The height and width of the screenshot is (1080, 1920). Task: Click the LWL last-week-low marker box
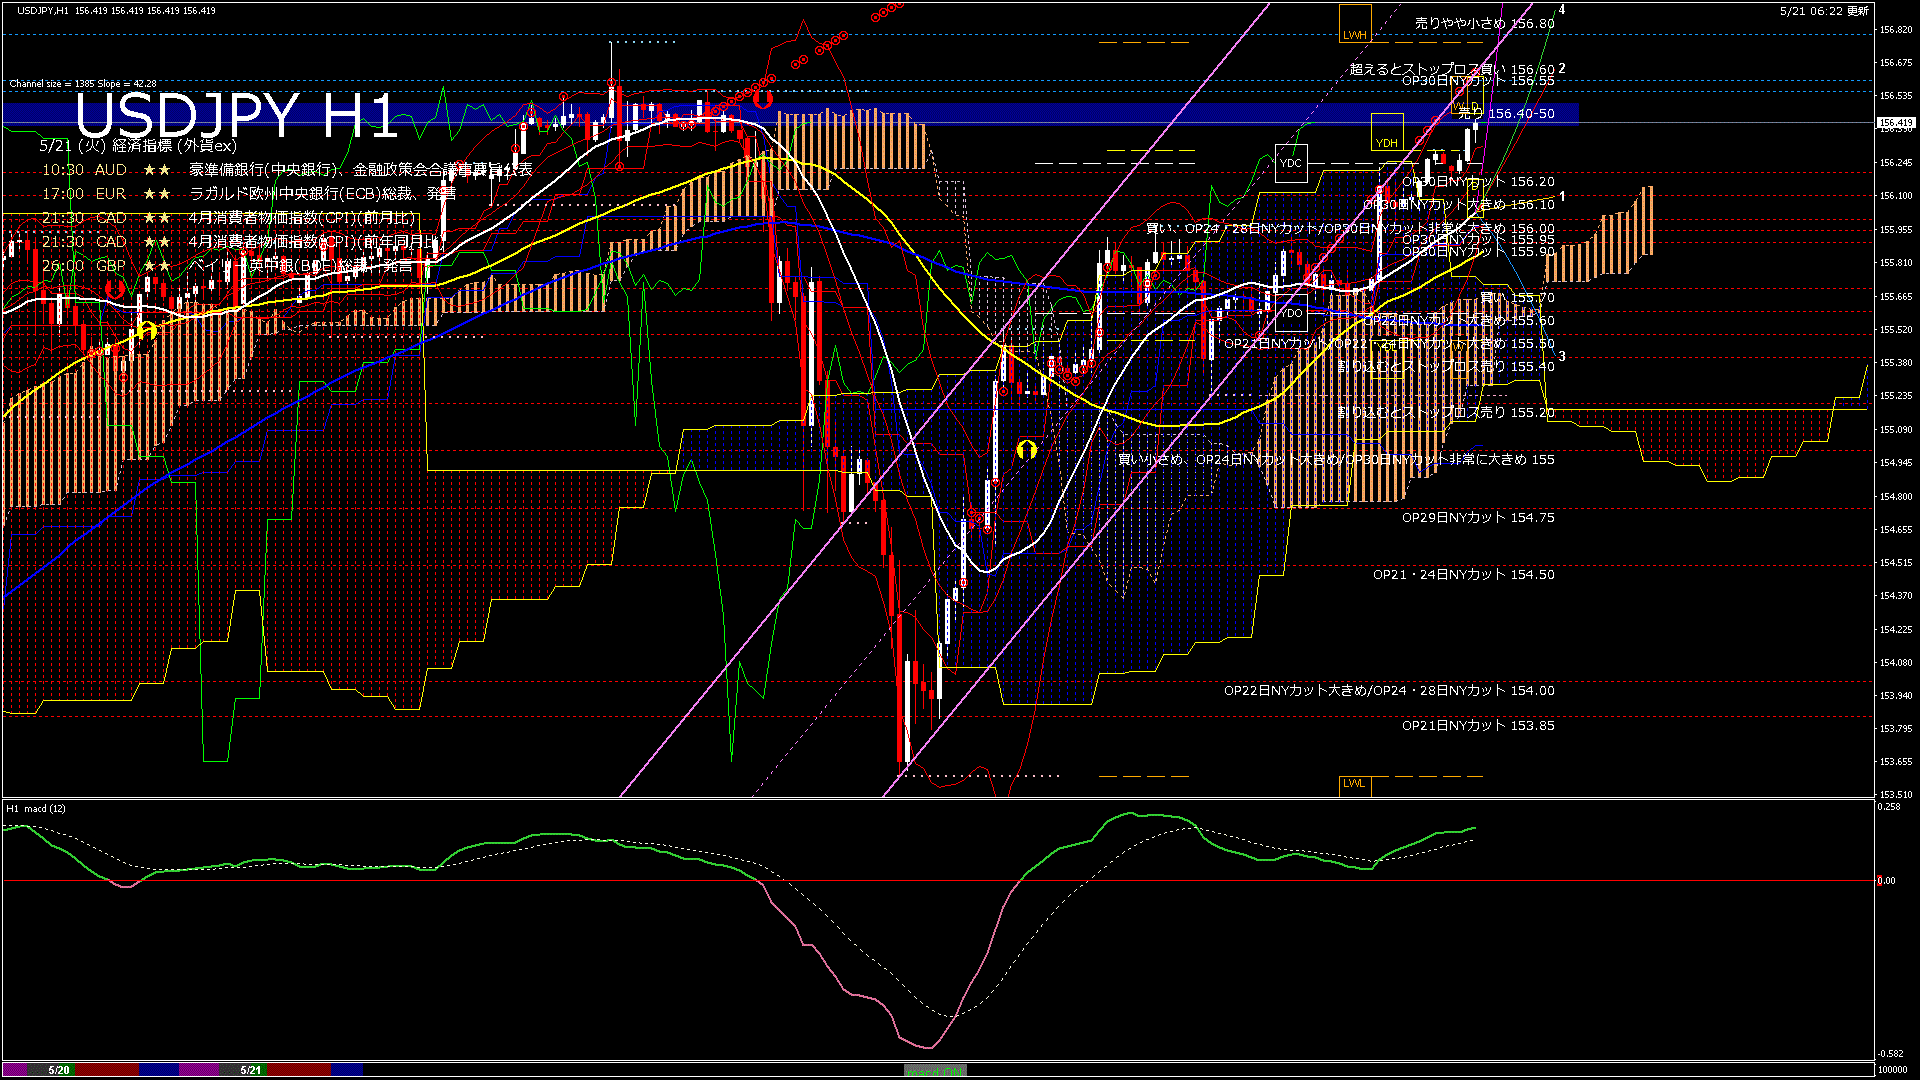(x=1355, y=785)
